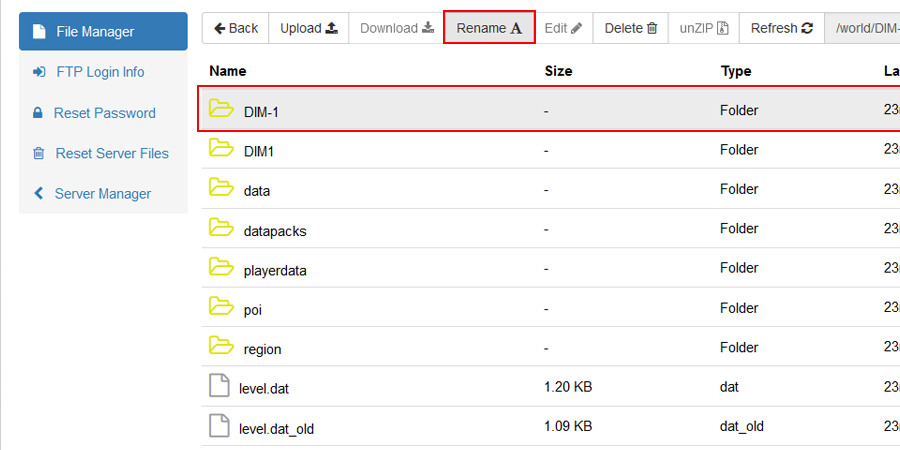Click the Size column header
900x450 pixels.
coord(558,71)
